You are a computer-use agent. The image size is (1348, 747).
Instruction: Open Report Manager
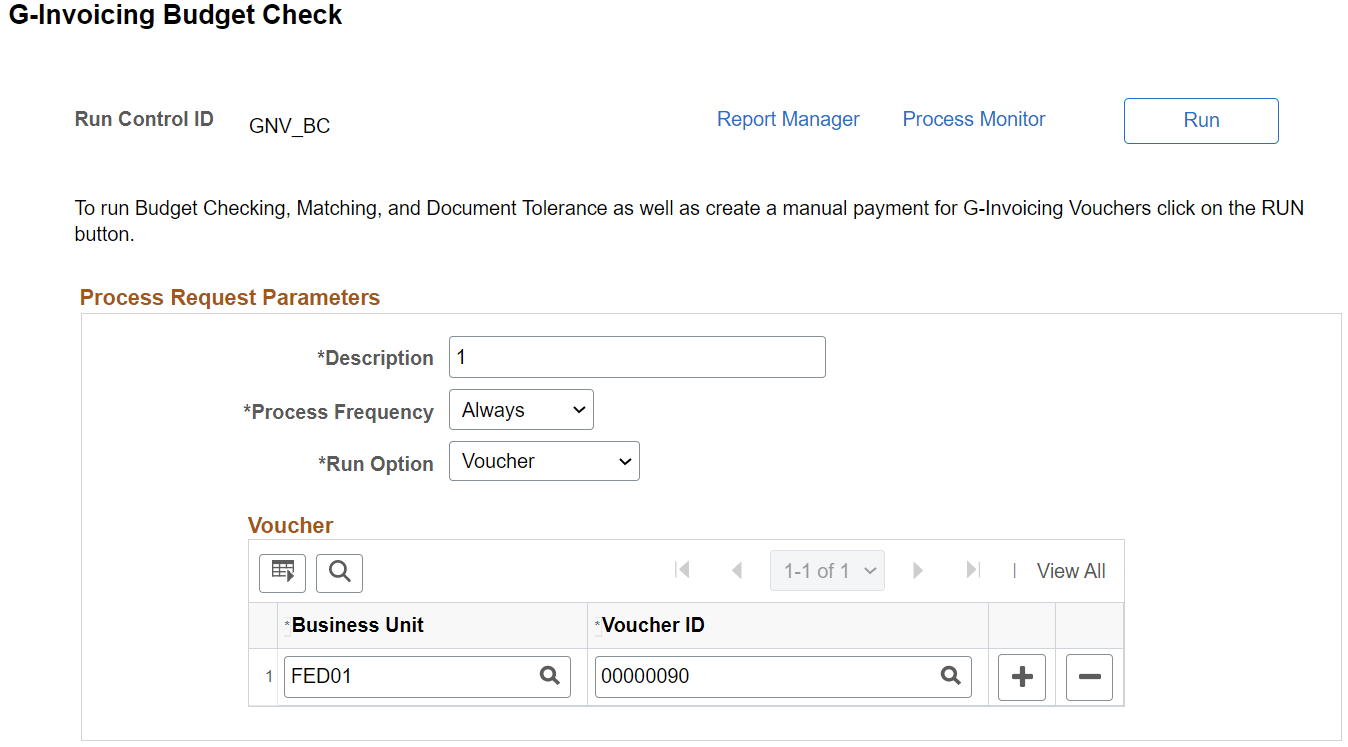[x=788, y=119]
